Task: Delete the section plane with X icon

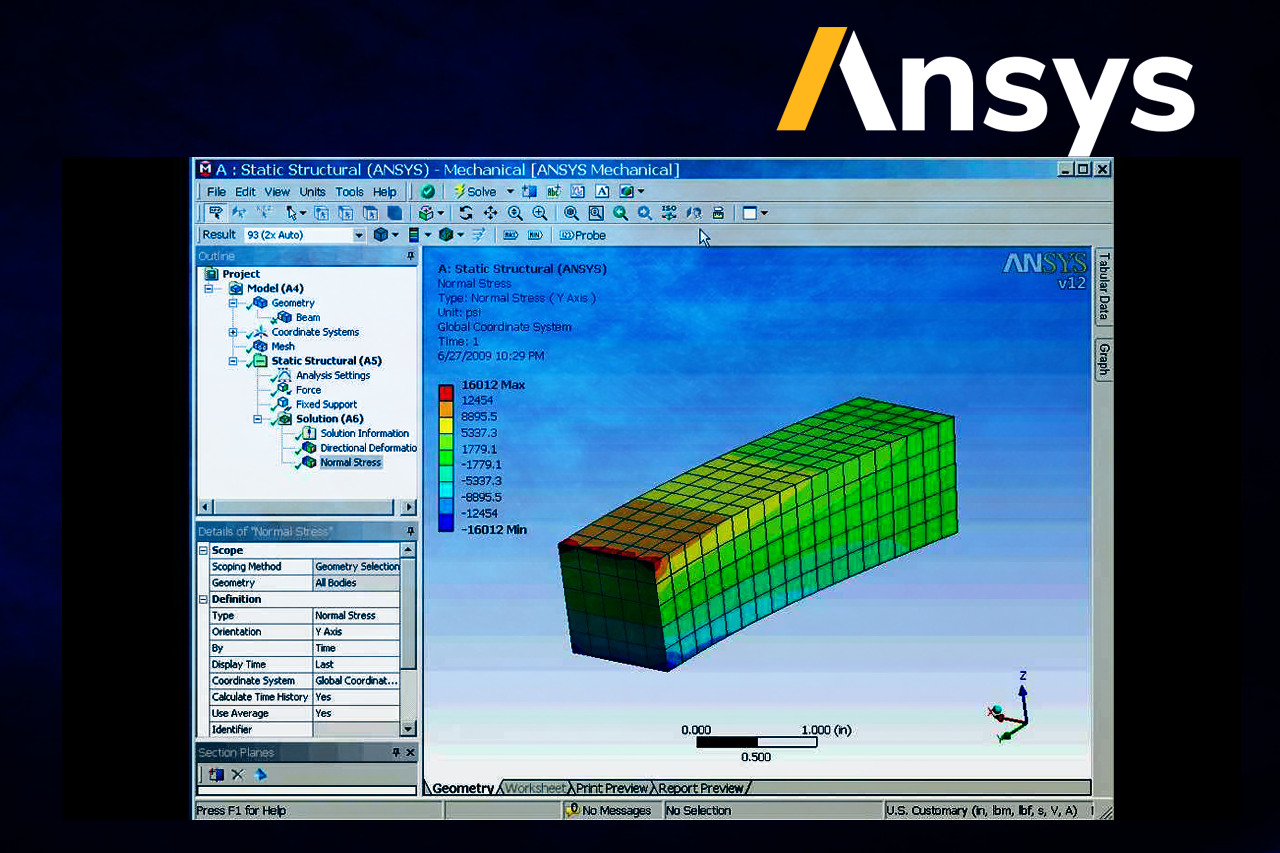Action: coord(238,774)
